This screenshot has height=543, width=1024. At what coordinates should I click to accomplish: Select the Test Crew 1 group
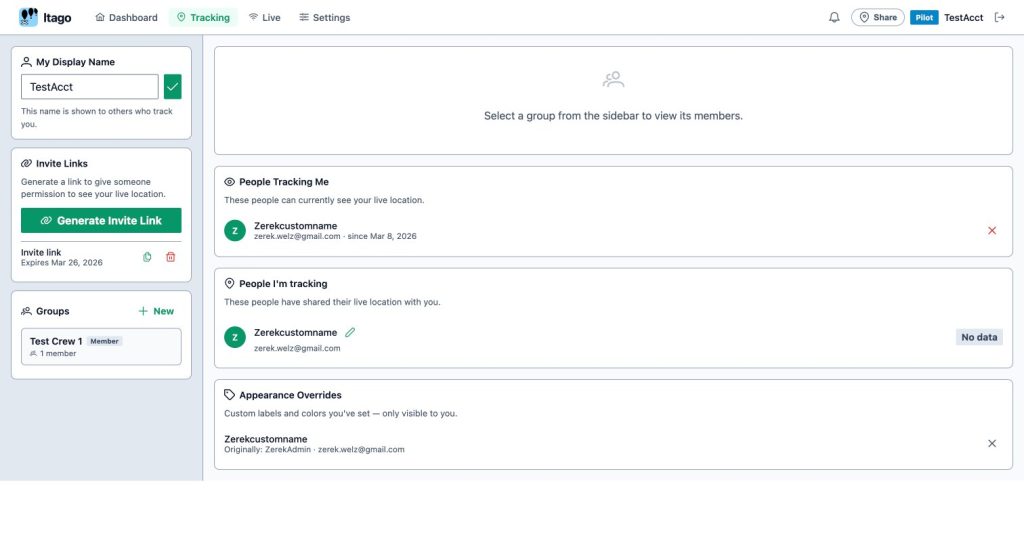(101, 346)
